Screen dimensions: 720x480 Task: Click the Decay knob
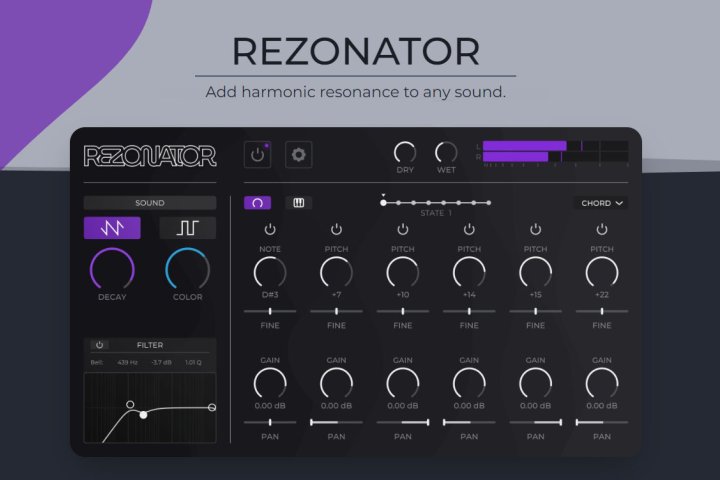point(112,268)
